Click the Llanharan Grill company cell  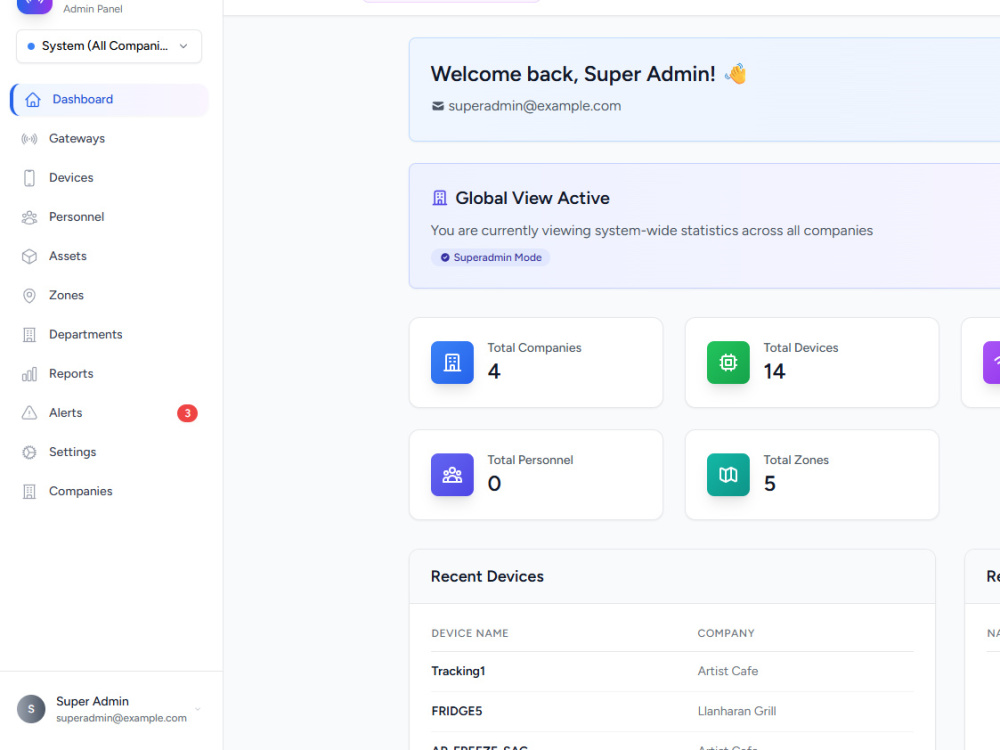tap(737, 711)
